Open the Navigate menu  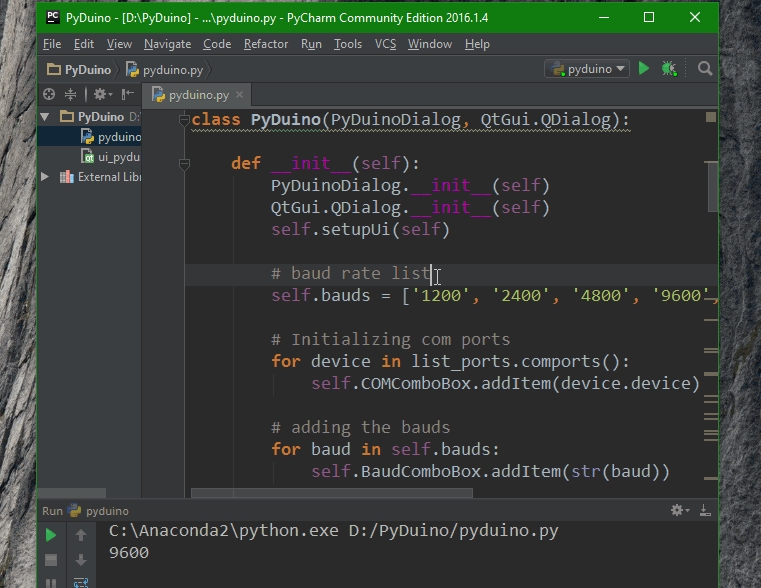[167, 44]
